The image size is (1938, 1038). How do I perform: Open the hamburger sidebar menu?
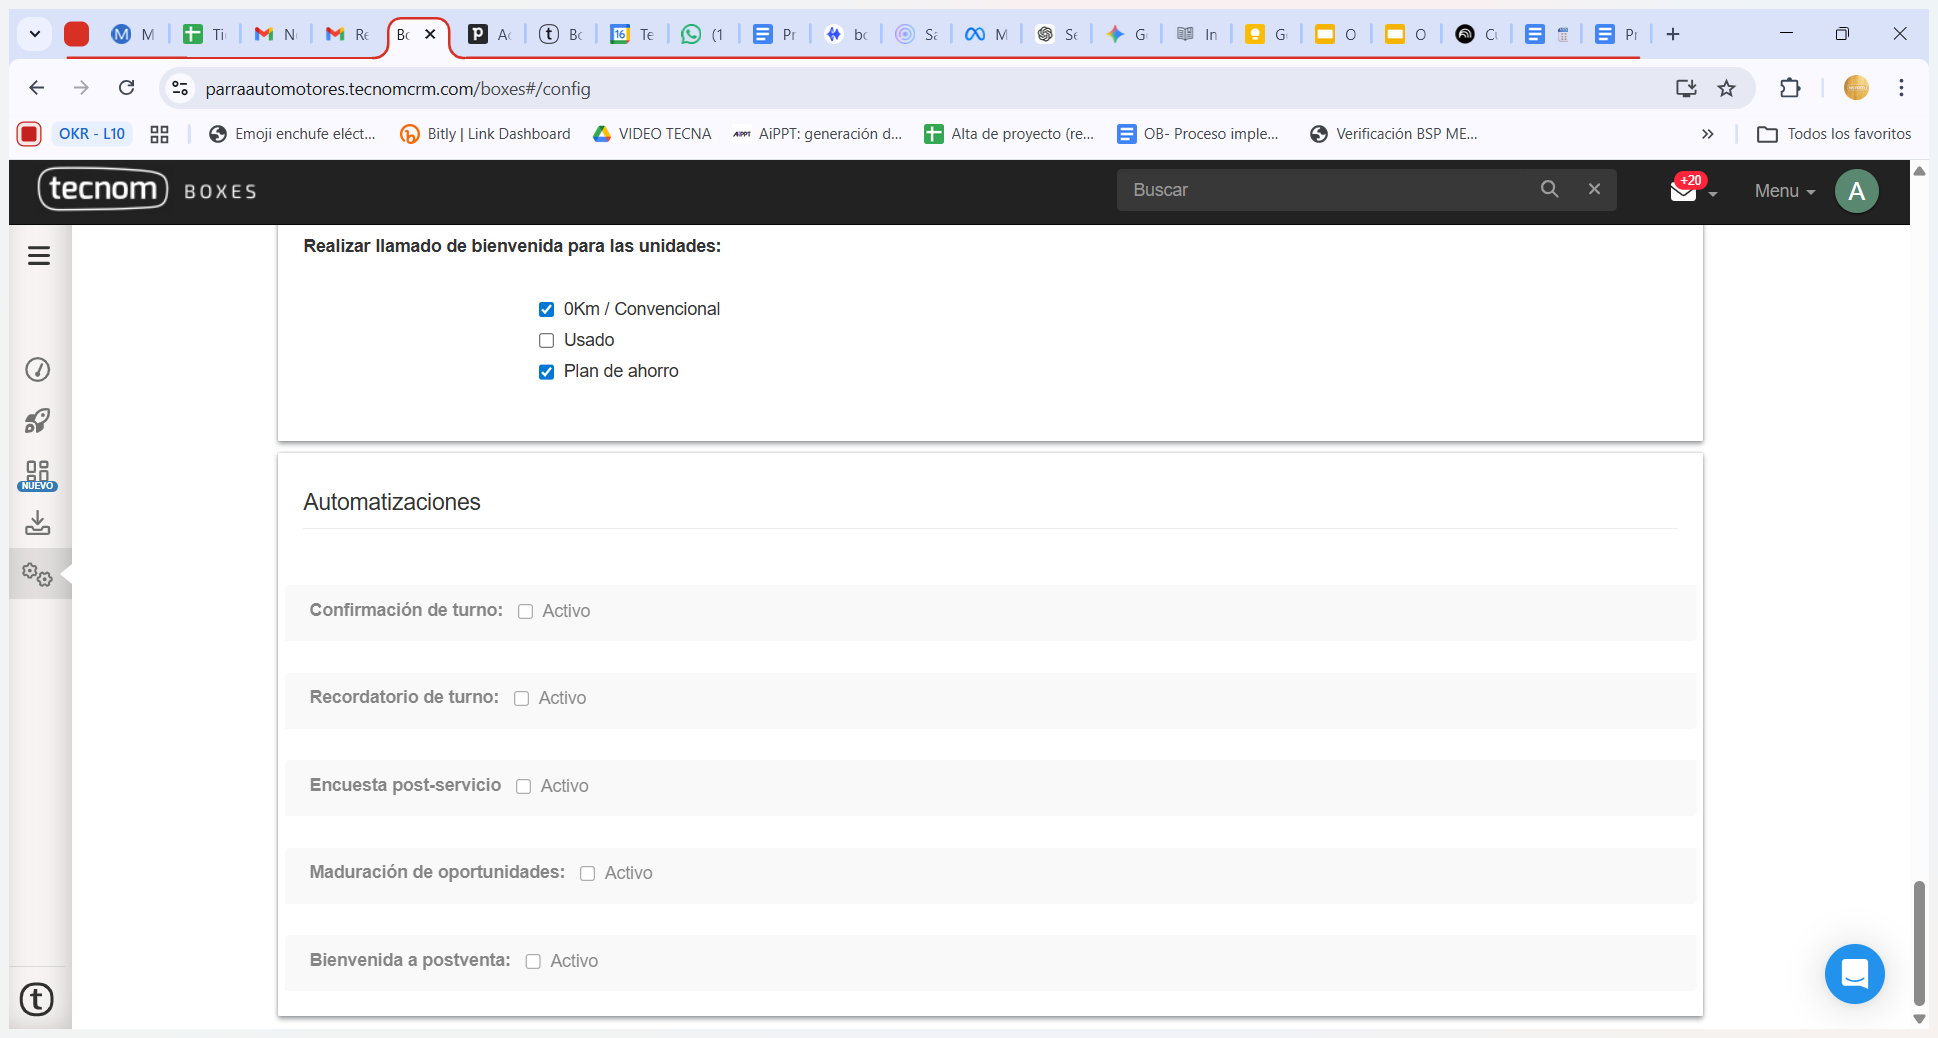click(39, 256)
